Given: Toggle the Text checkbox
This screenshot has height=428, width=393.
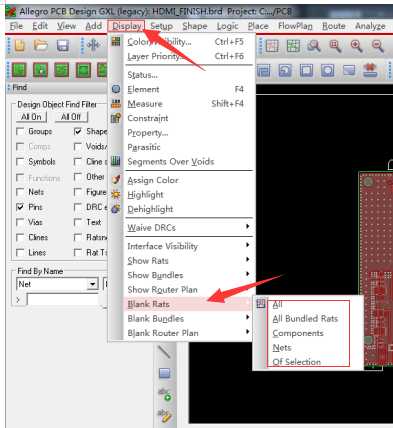Looking at the screenshot, I should 78,222.
